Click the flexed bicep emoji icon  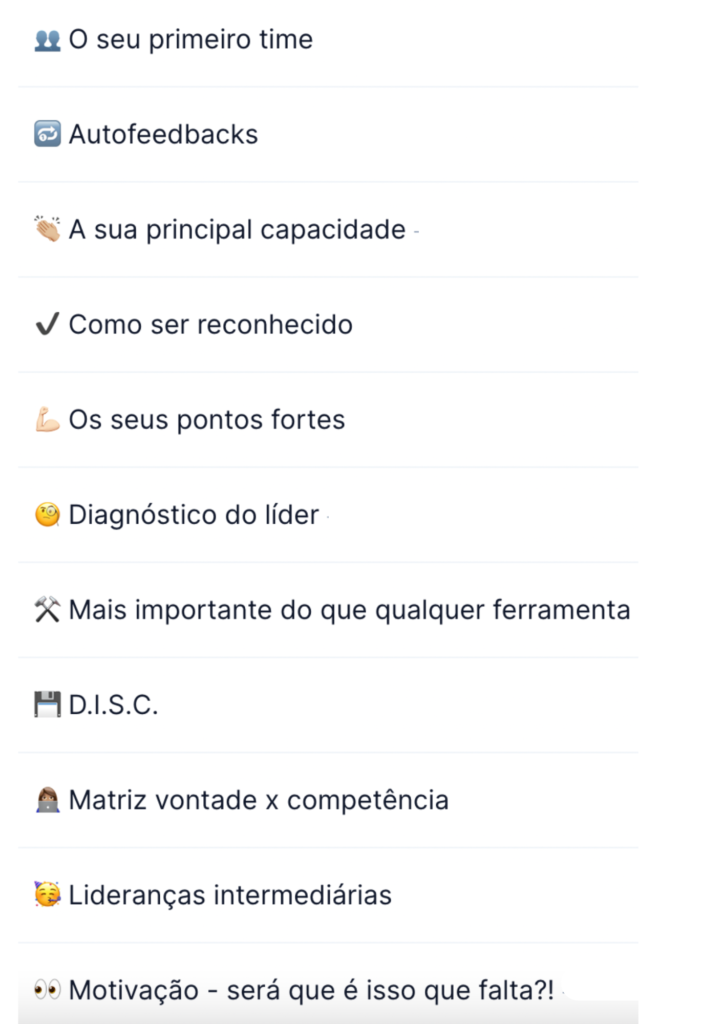(x=47, y=419)
